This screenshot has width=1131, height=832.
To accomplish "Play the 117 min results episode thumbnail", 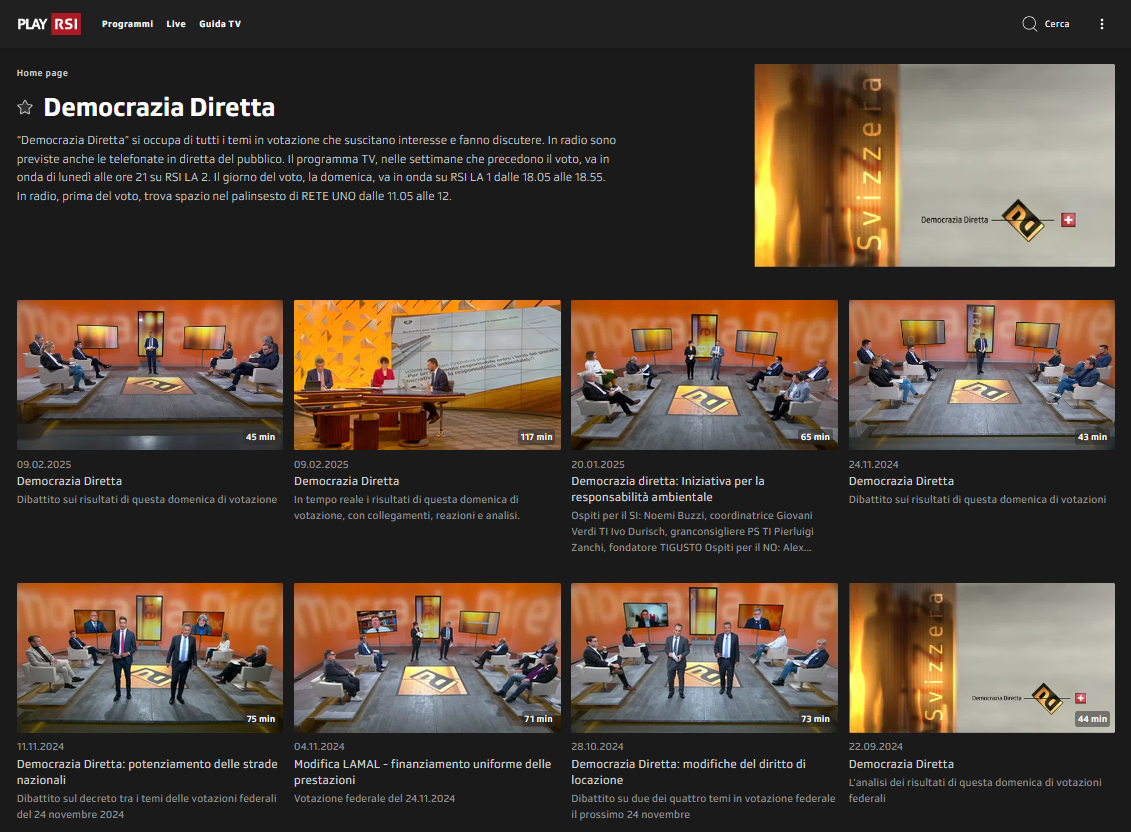I will click(x=427, y=375).
